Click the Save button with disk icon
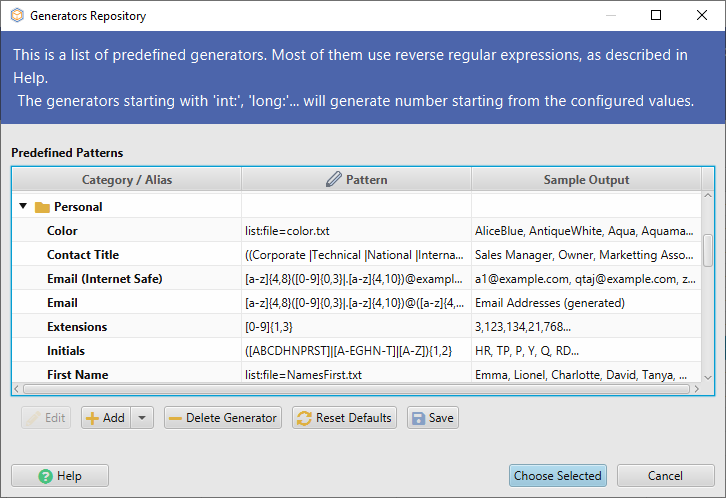 [432, 418]
